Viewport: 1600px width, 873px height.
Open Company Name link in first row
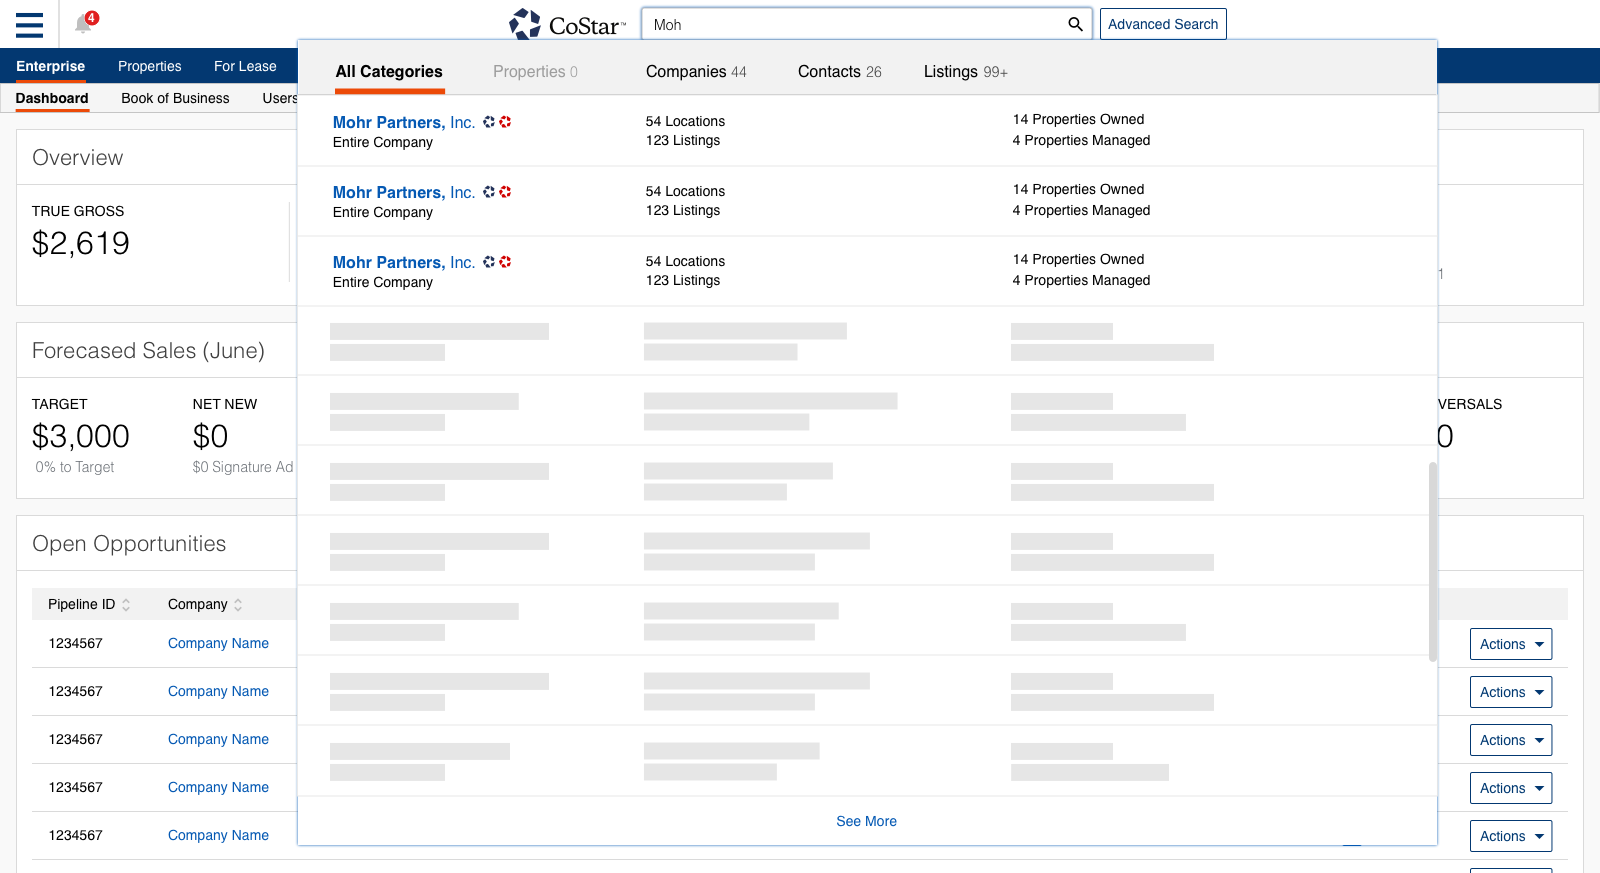click(x=218, y=643)
